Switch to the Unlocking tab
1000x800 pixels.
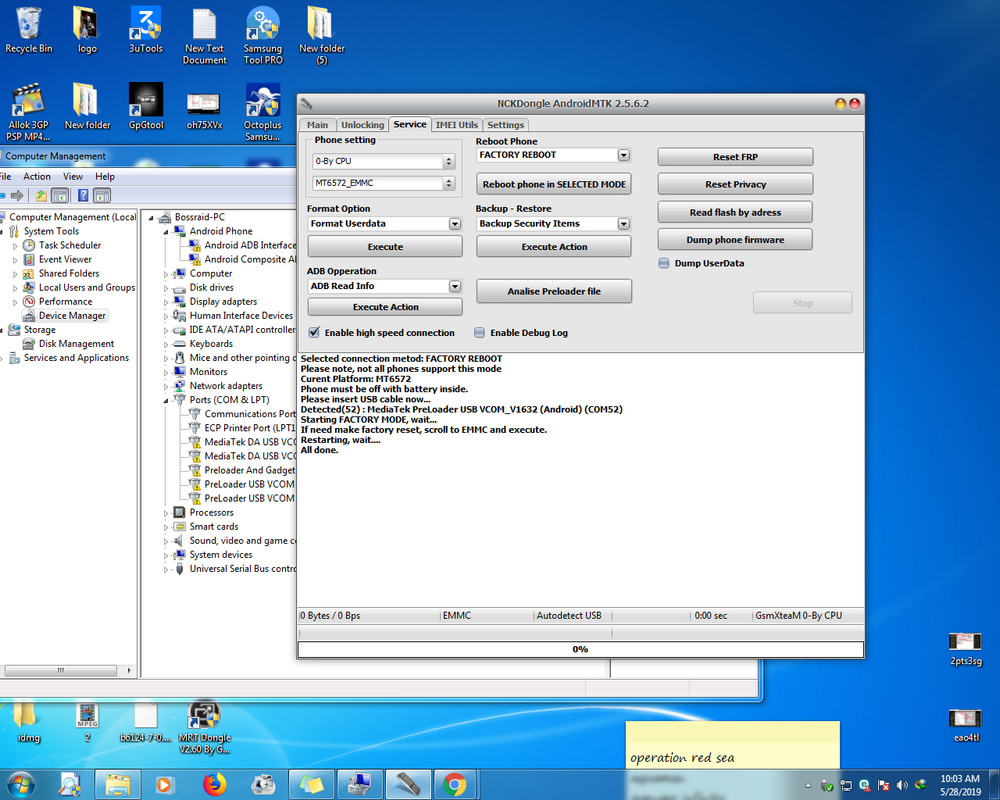pyautogui.click(x=362, y=125)
